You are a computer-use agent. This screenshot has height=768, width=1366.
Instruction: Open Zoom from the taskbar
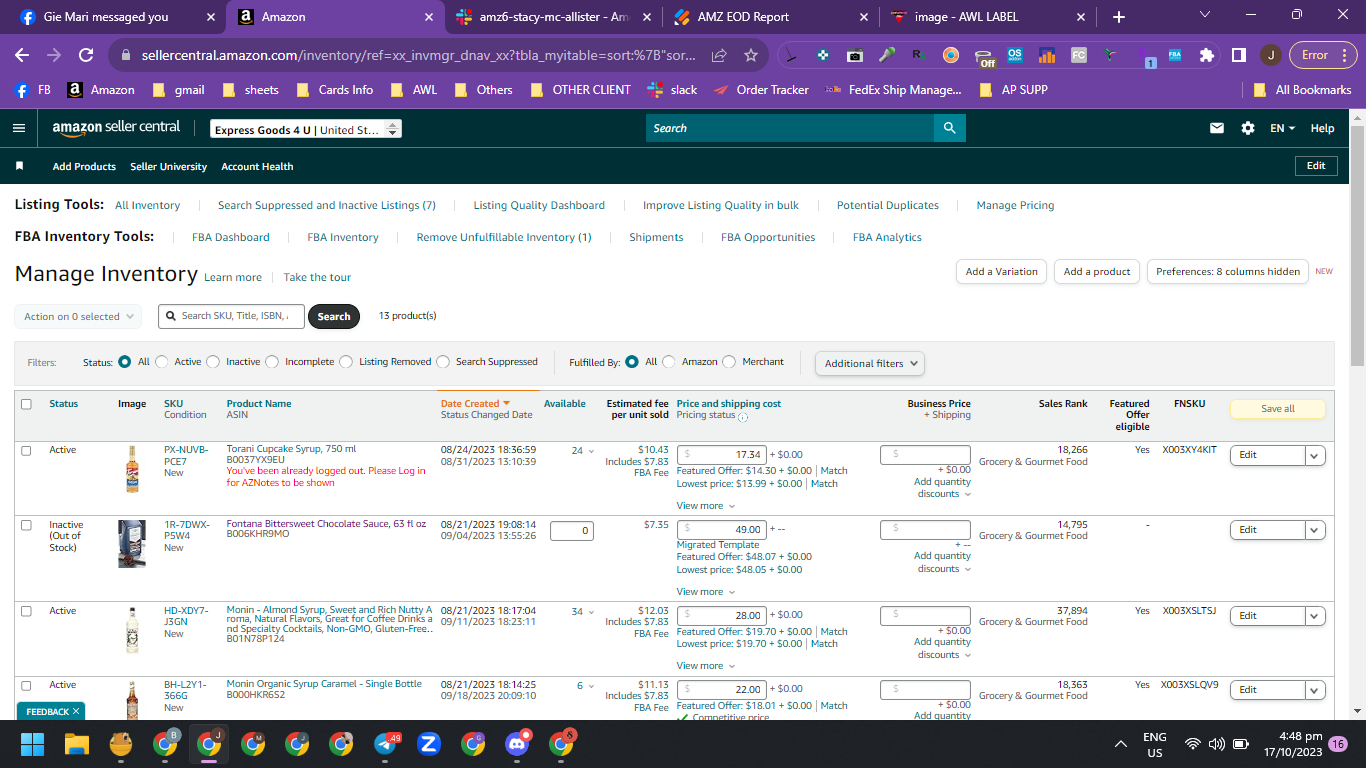click(429, 744)
